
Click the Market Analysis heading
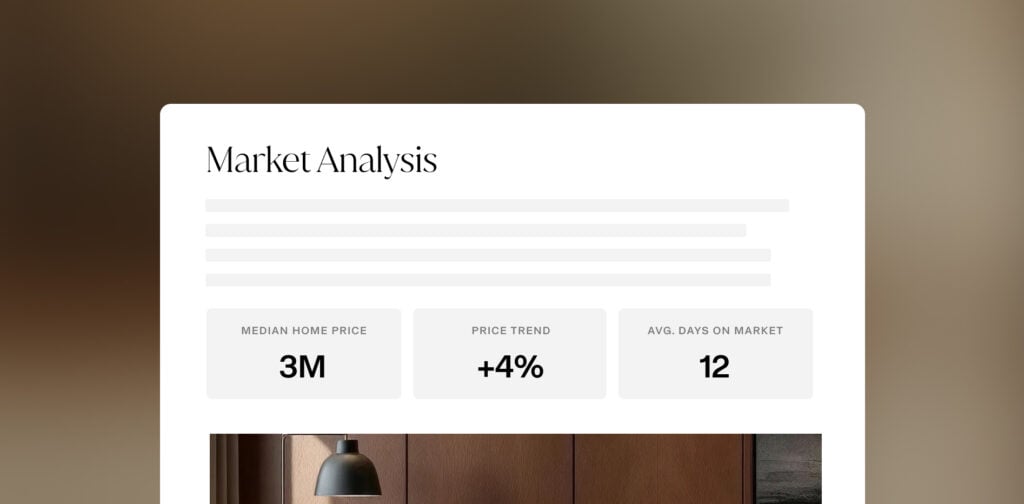(x=321, y=161)
